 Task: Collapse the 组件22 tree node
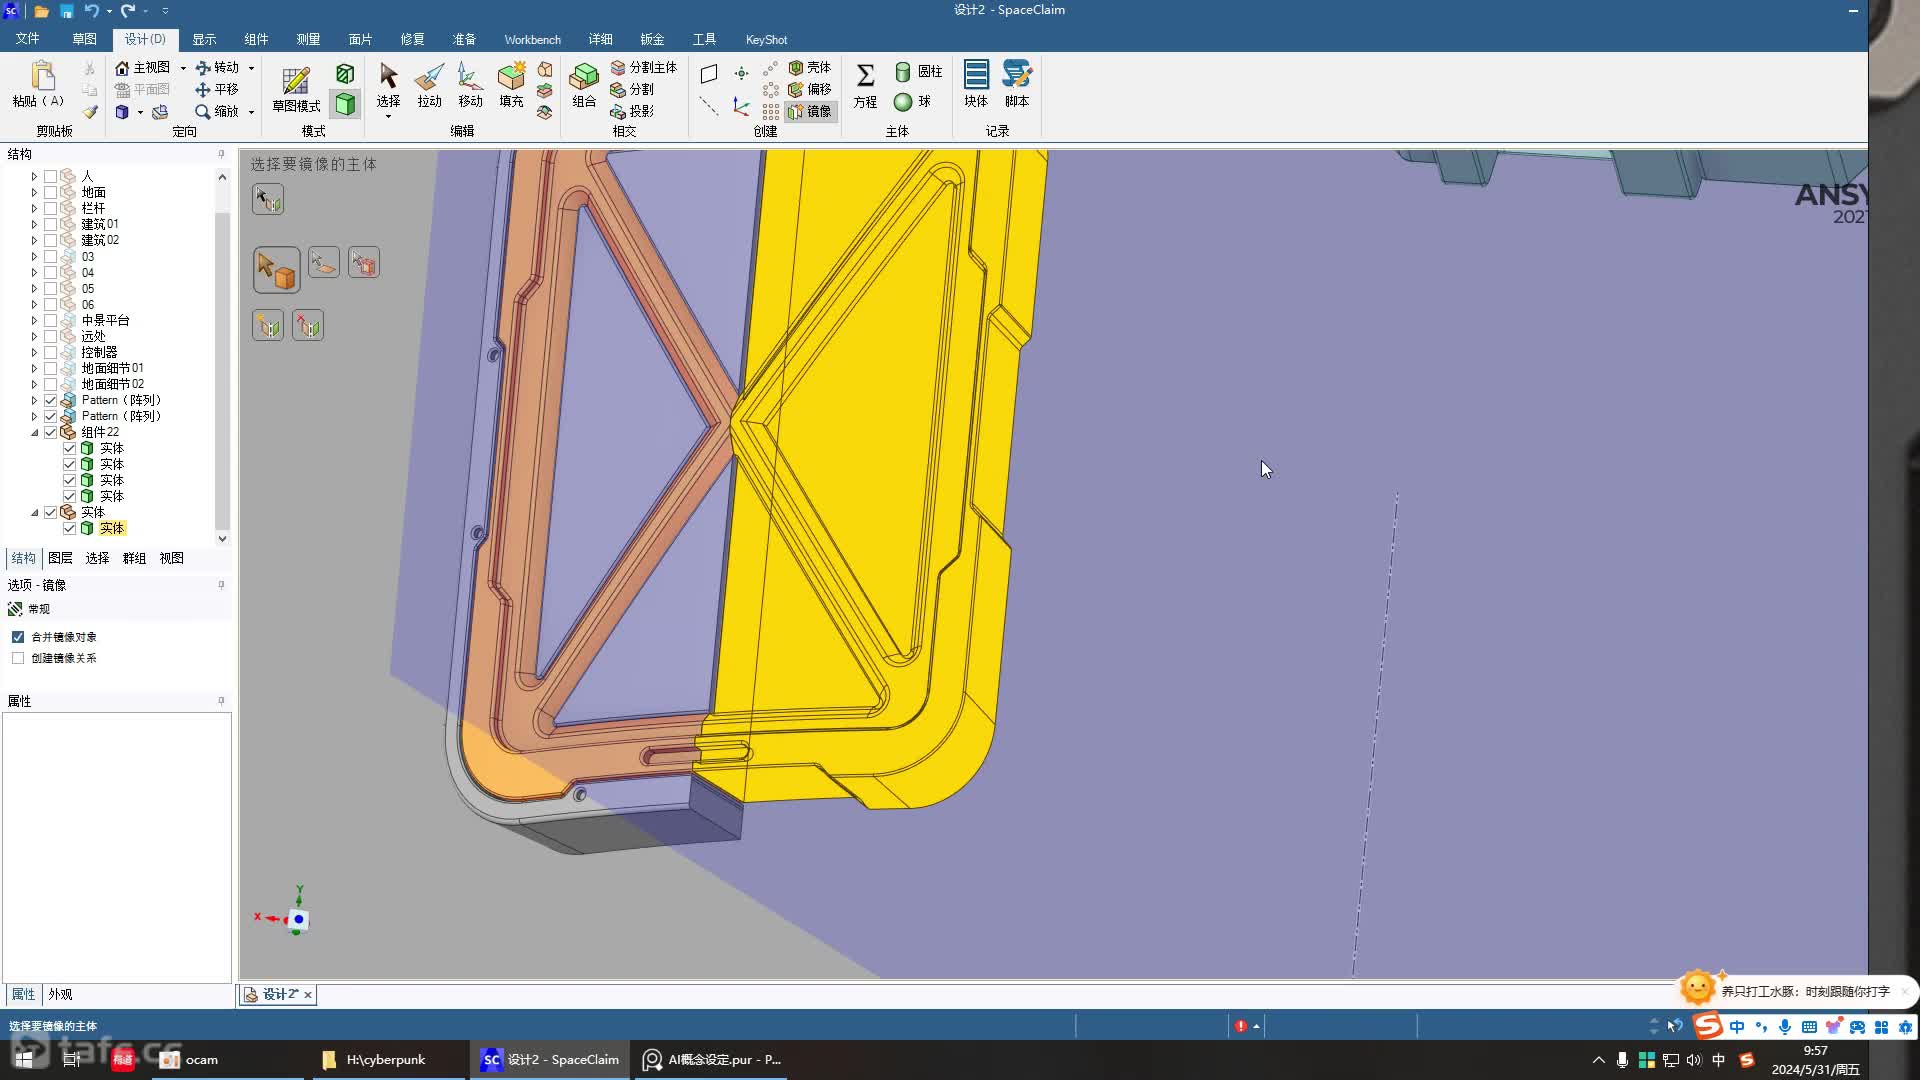pos(34,432)
